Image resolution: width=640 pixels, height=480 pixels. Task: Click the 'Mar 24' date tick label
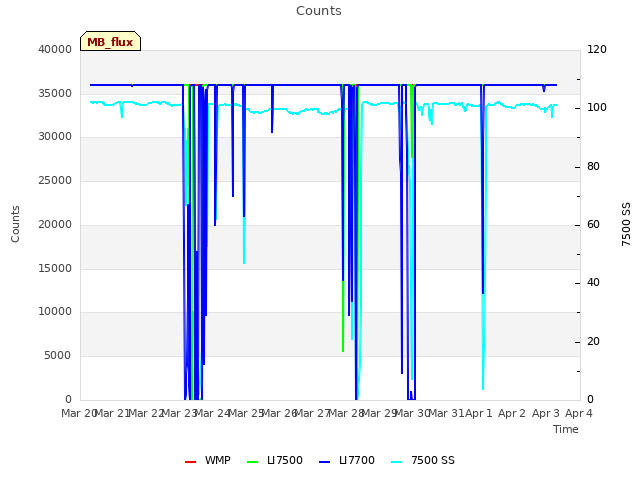tap(212, 413)
